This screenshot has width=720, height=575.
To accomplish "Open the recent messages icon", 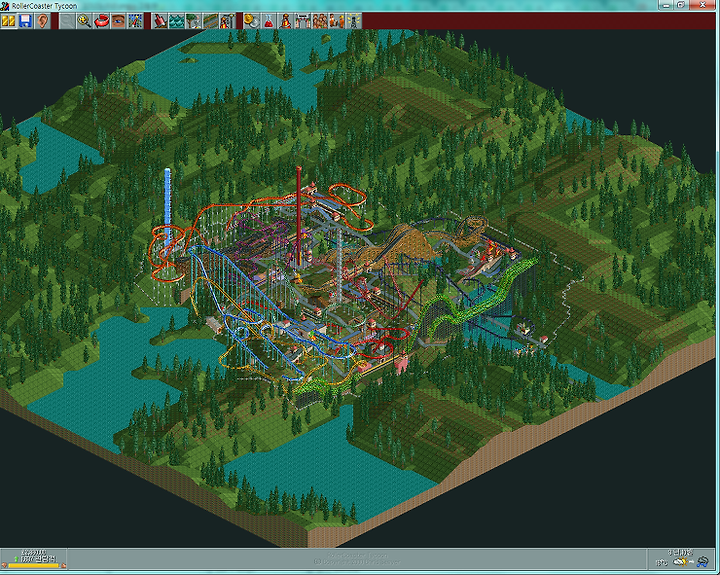I will tap(354, 21).
